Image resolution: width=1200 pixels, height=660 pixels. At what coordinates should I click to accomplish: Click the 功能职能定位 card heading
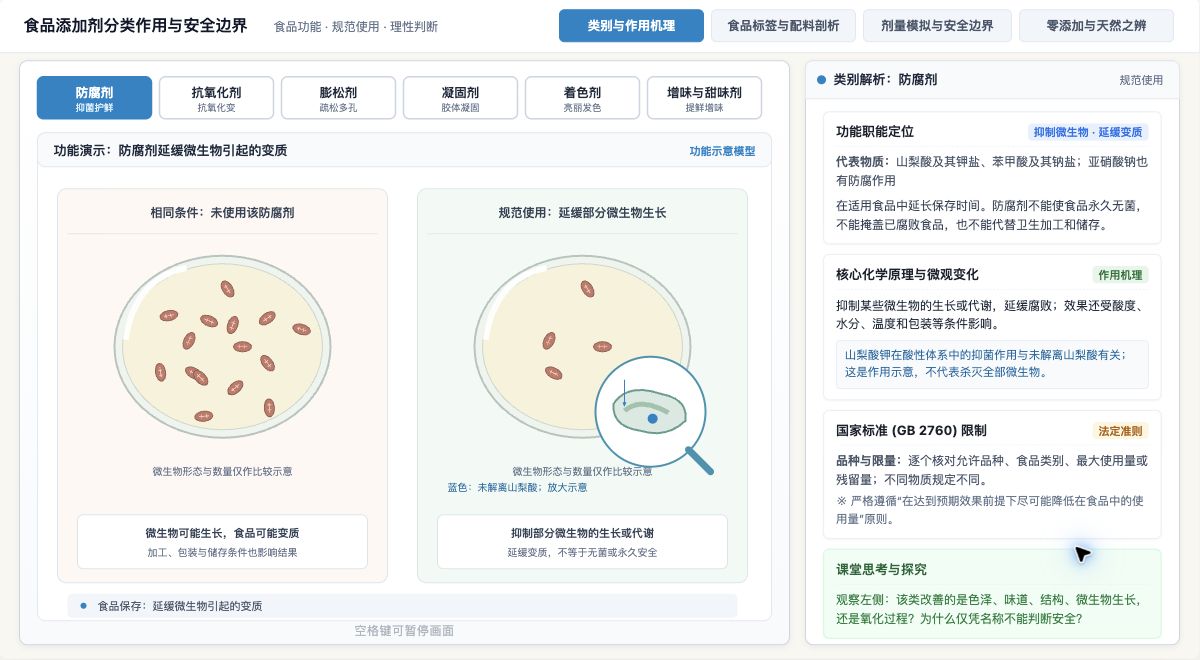pyautogui.click(x=875, y=131)
